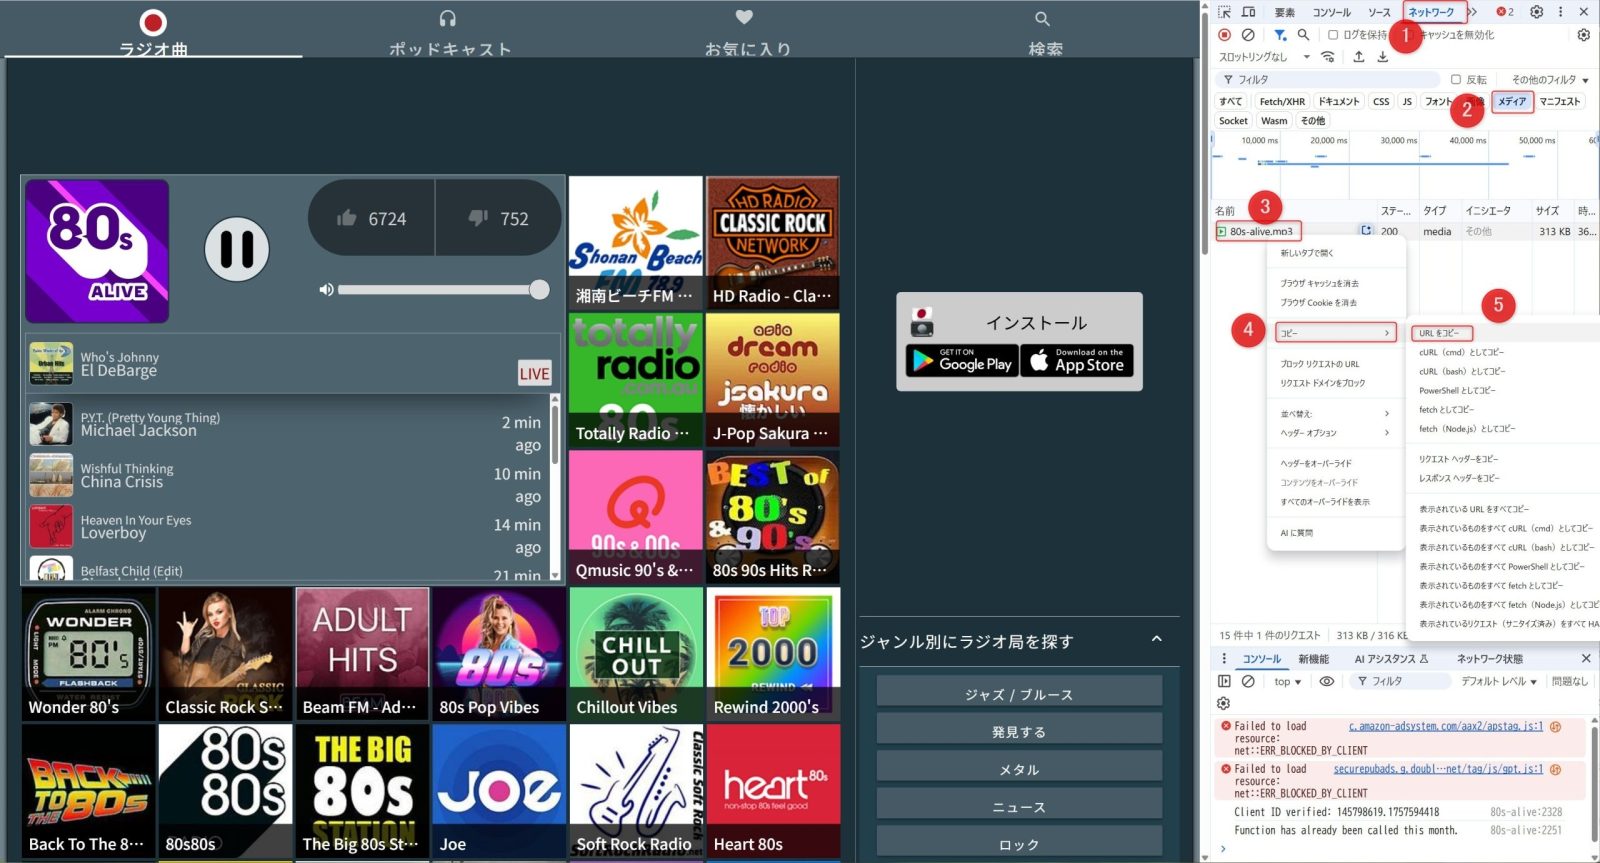Screen dimensions: 1600x863
Task: Open network search magnifier icon
Action: 1303,35
